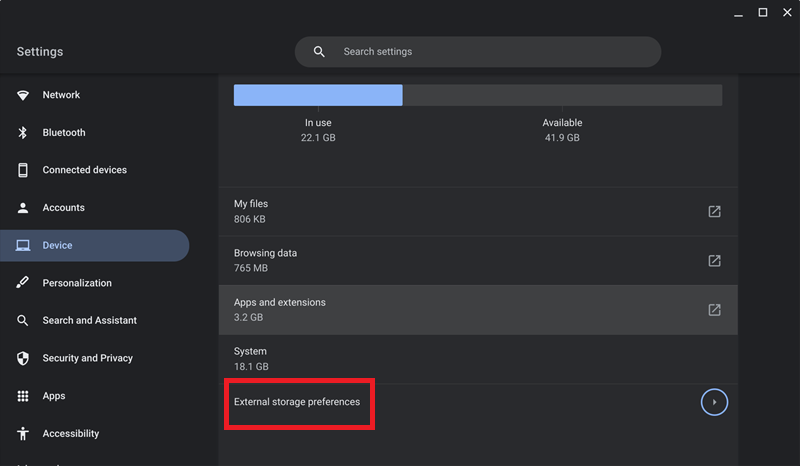This screenshot has height=466, width=800.
Task: Click the Connected devices phone icon
Action: coord(22,170)
